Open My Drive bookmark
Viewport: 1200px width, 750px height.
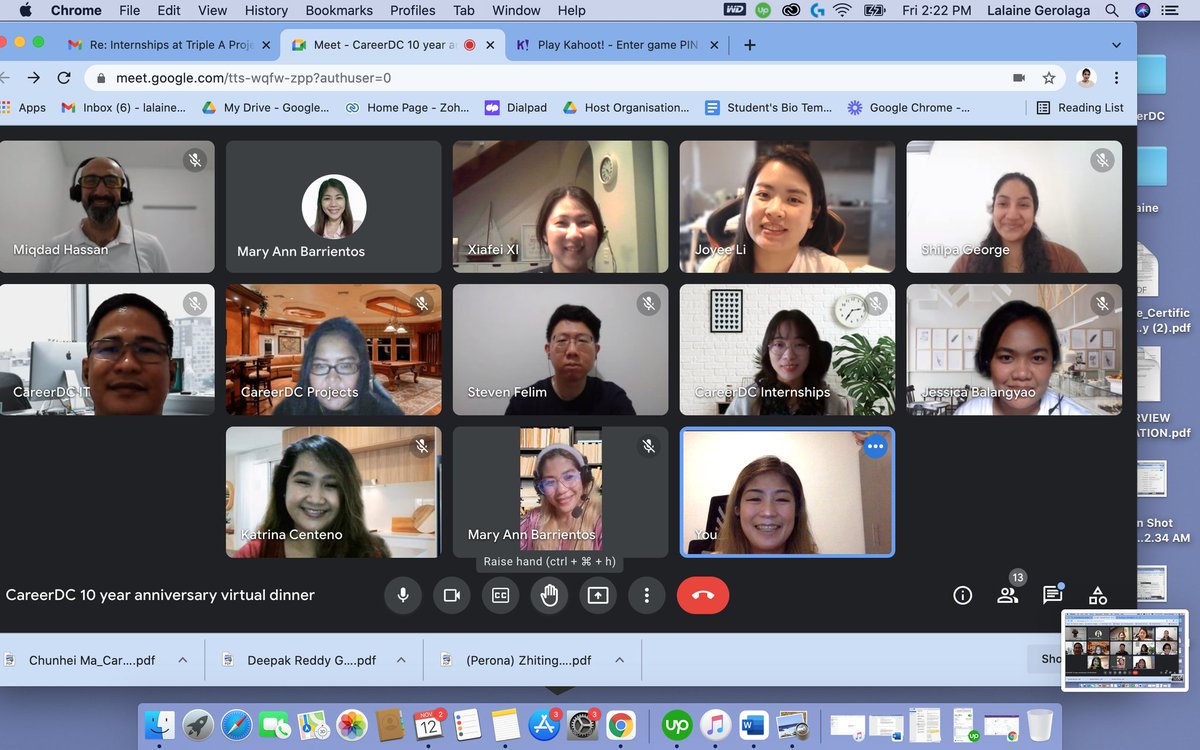pyautogui.click(x=266, y=107)
